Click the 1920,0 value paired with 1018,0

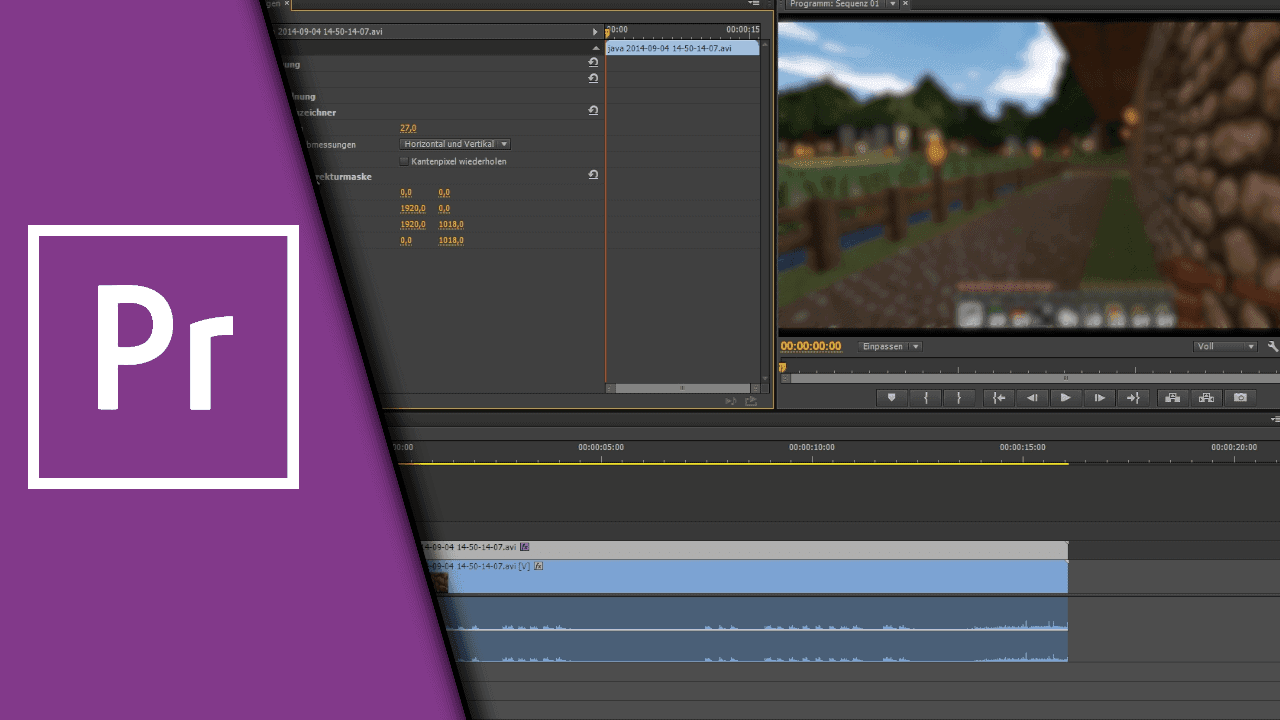413,224
